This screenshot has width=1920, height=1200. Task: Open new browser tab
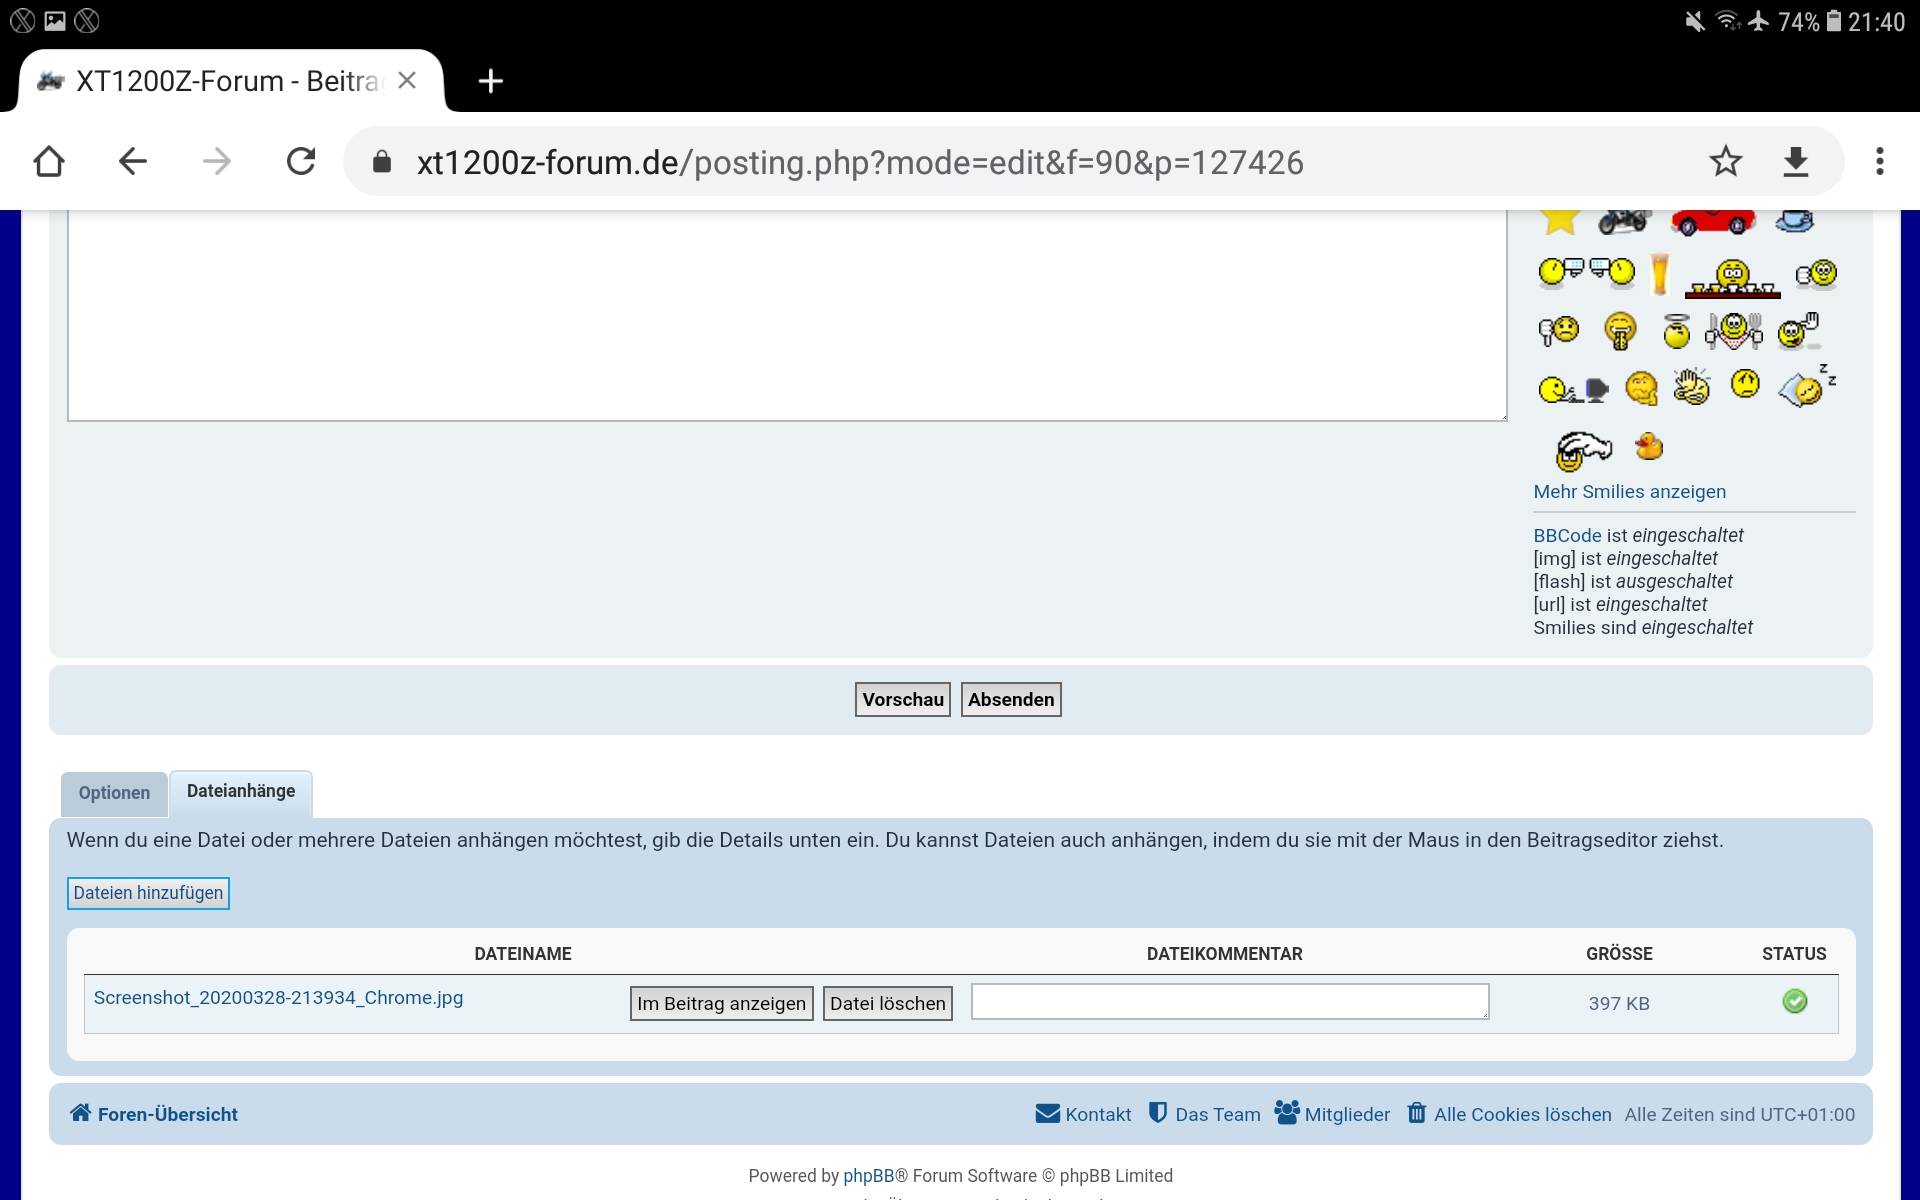tap(490, 81)
